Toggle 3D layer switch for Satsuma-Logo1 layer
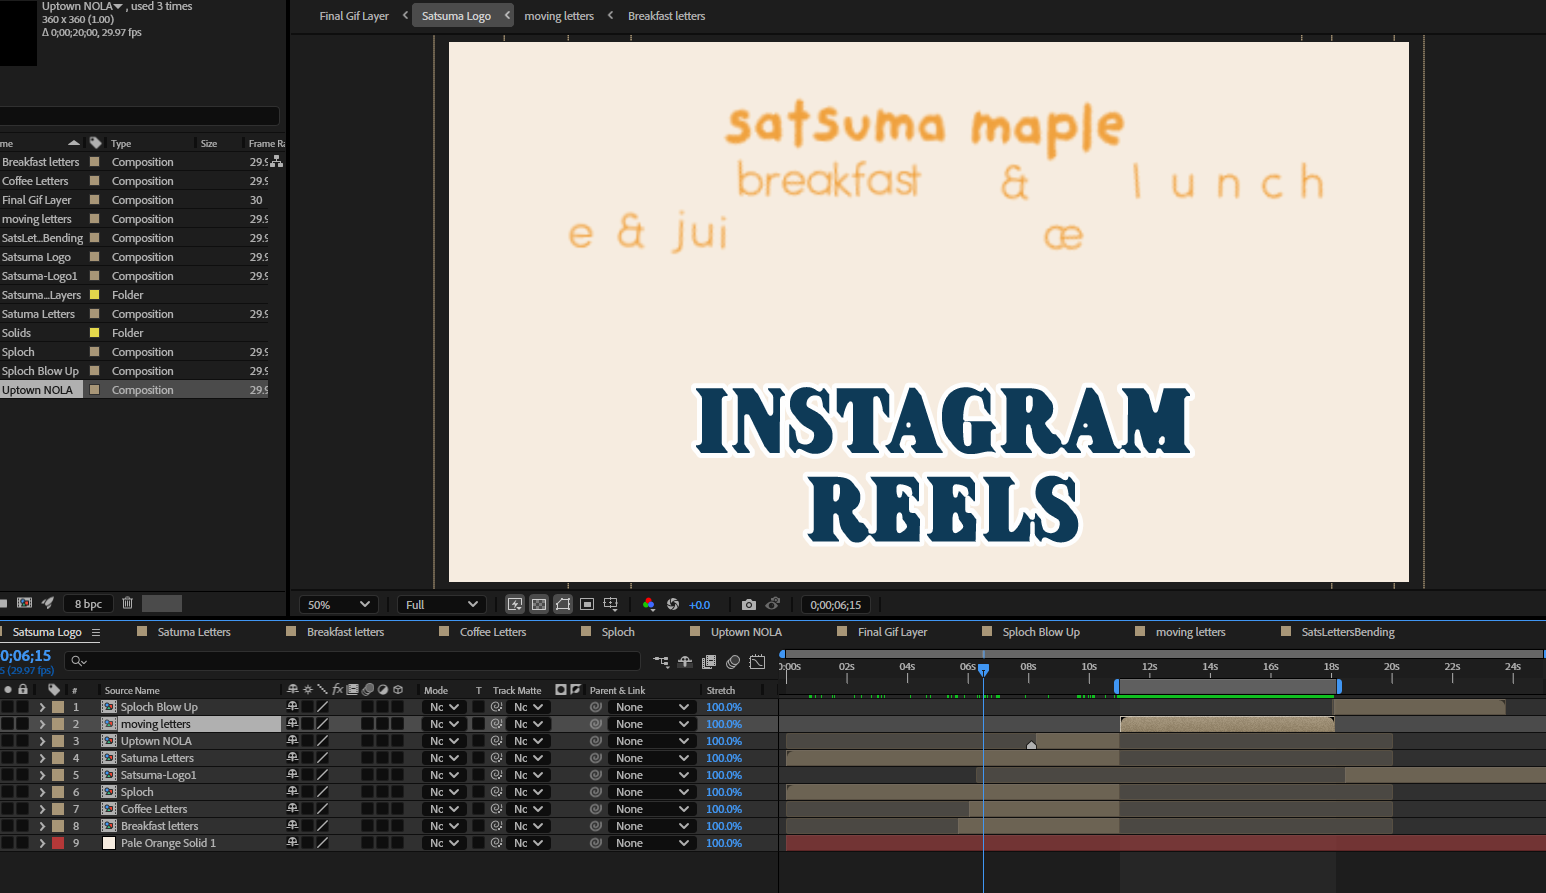 [397, 775]
